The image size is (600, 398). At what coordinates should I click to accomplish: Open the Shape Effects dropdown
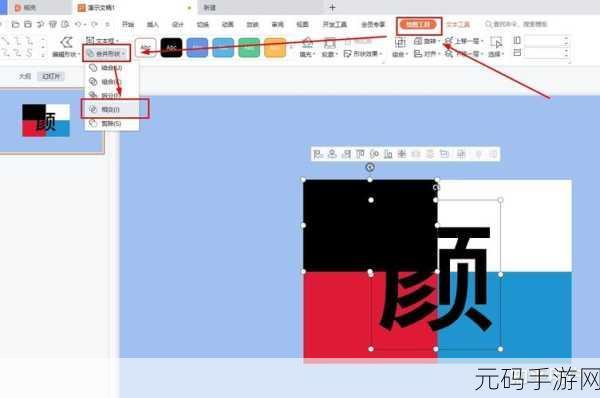[x=363, y=54]
